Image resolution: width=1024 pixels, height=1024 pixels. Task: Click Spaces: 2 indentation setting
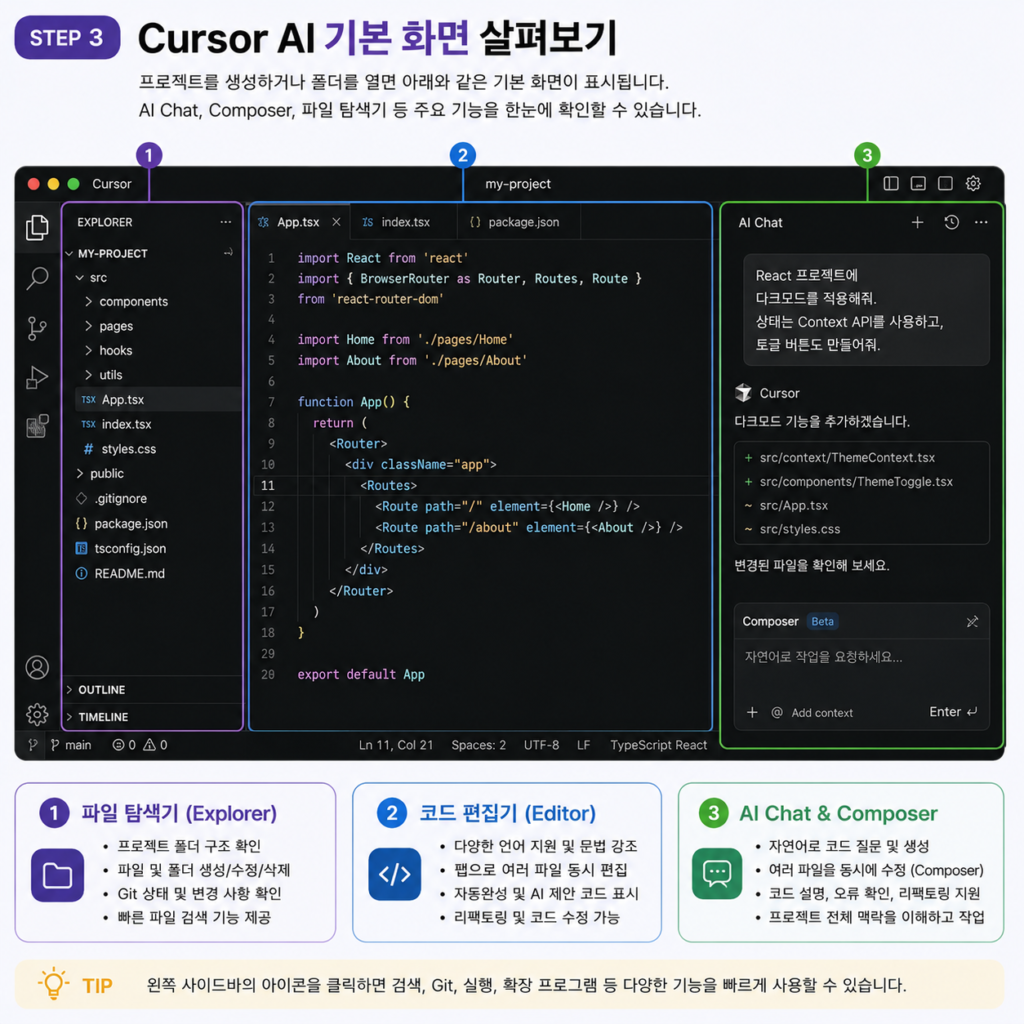479,745
